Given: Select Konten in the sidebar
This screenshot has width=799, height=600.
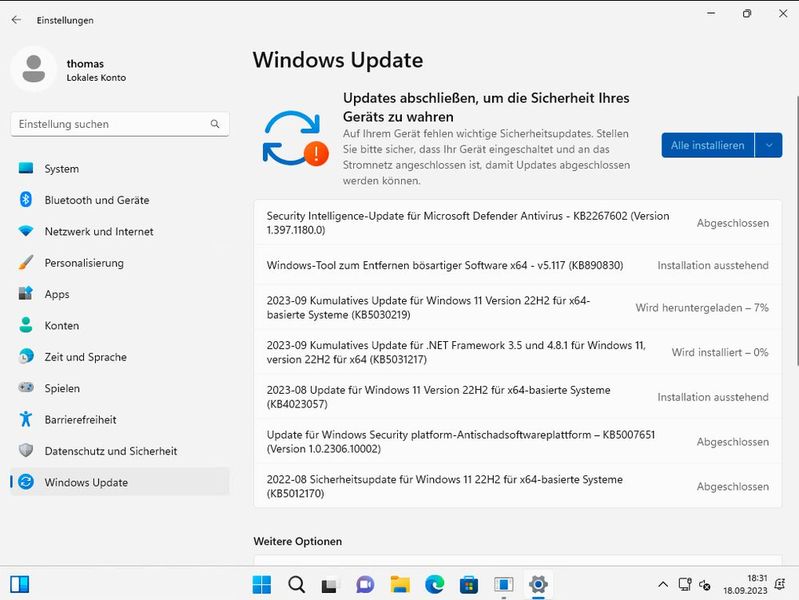Looking at the screenshot, I should [x=120, y=325].
